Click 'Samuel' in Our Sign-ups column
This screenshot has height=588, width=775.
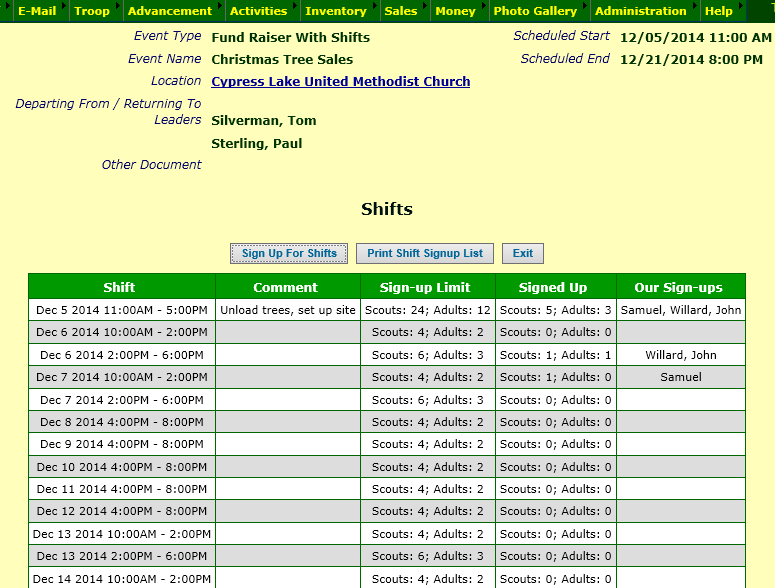[x=681, y=377]
